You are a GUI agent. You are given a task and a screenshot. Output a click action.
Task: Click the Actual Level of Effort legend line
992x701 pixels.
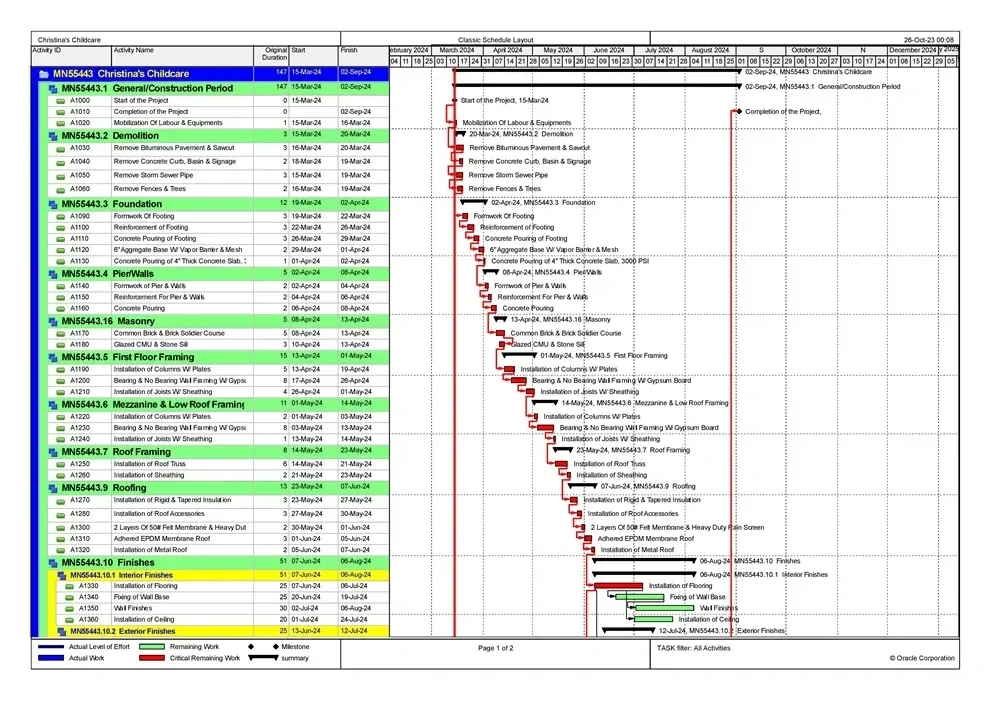coord(51,647)
